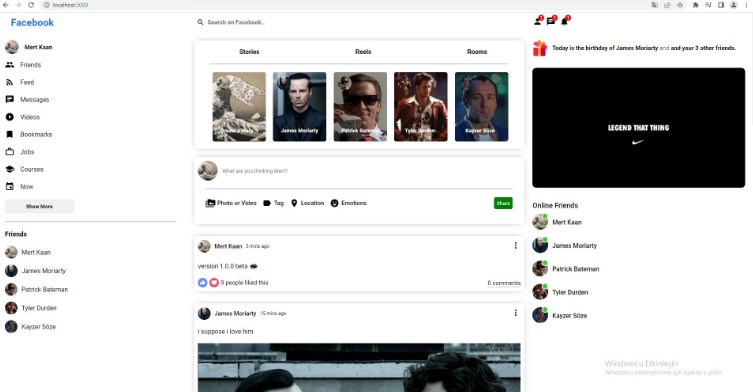Reload the page in browser

pos(31,5)
